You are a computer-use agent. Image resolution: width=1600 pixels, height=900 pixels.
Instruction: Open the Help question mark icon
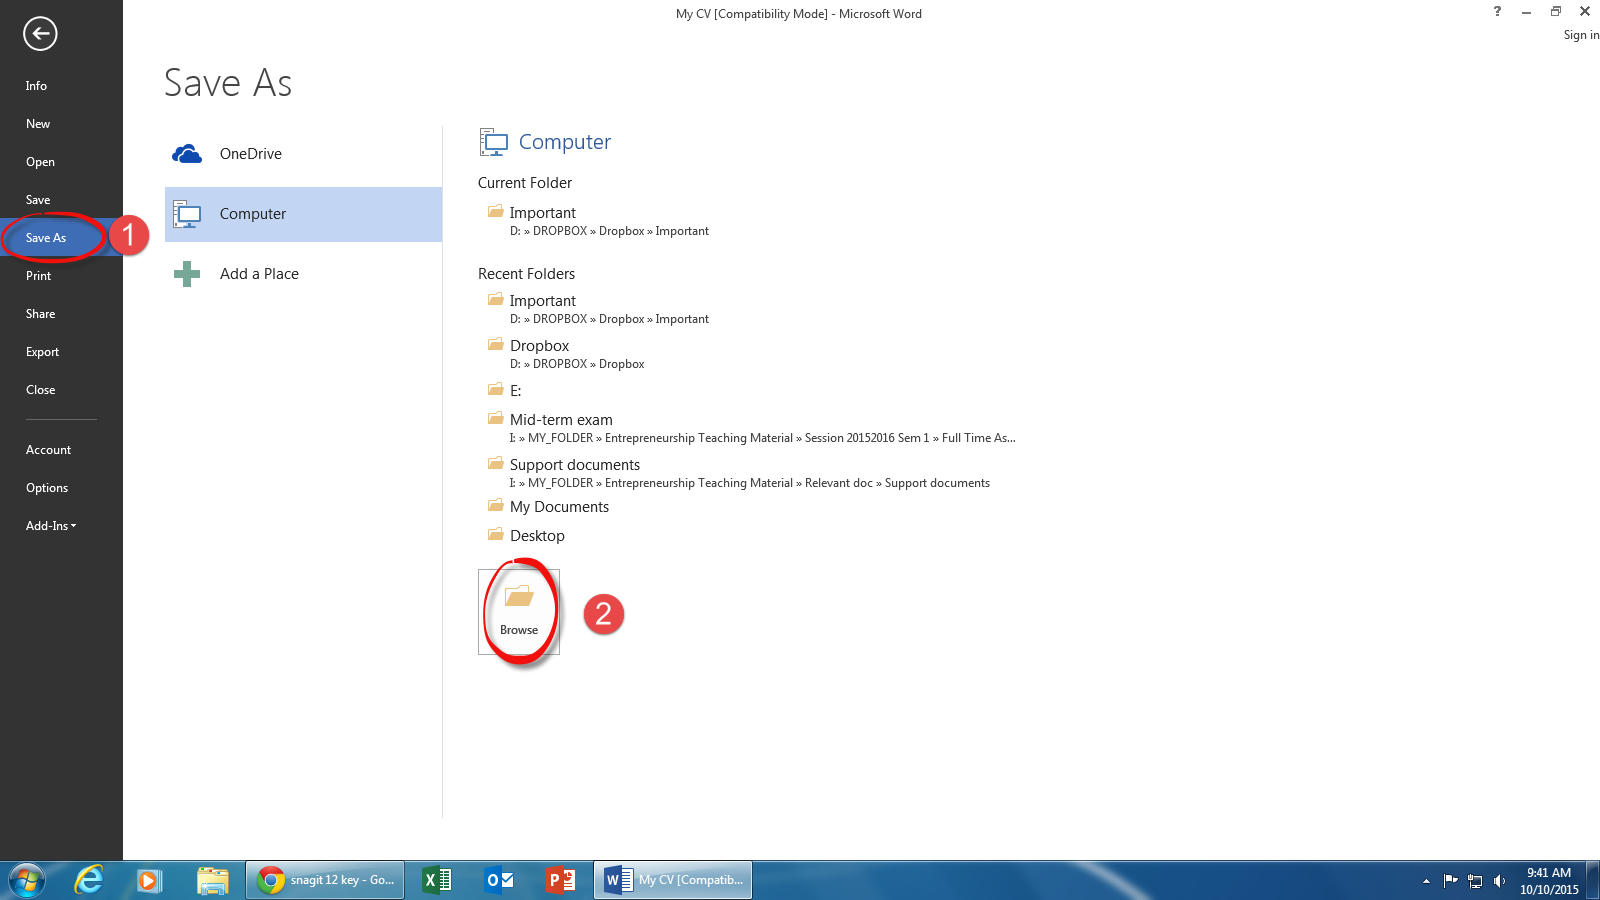(1497, 12)
